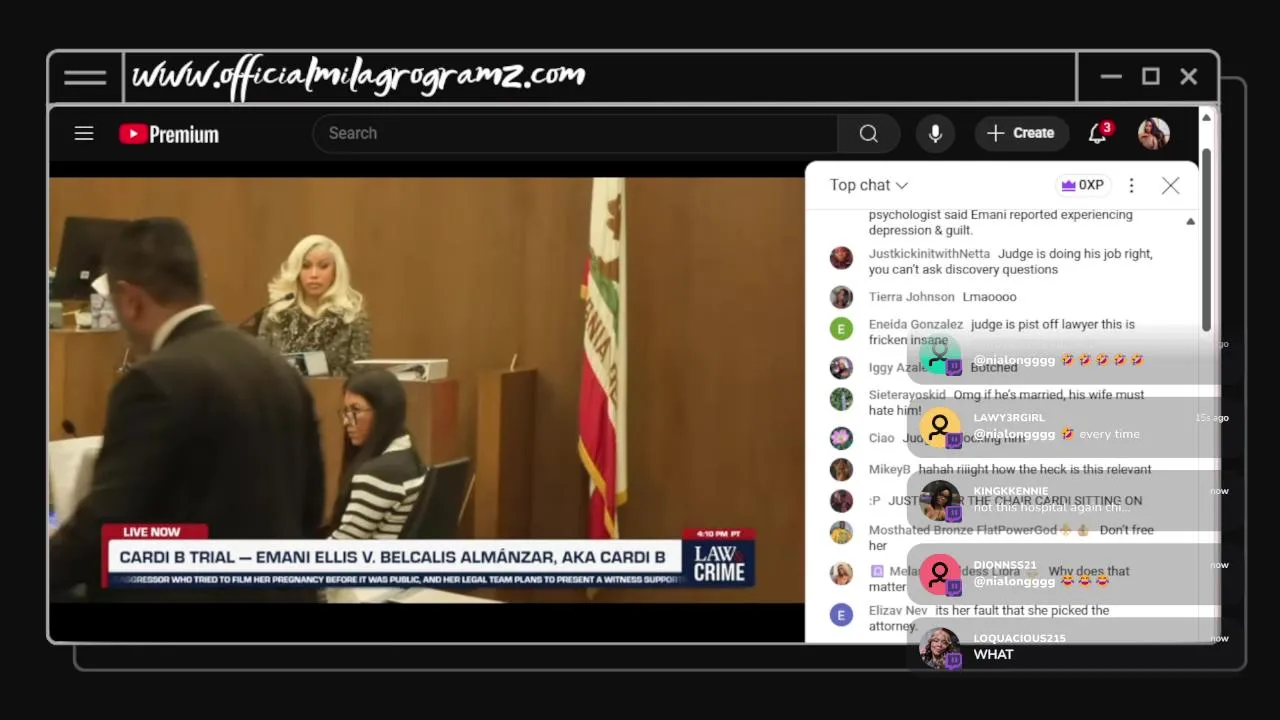Open notifications bell with 3 badge

1098,133
